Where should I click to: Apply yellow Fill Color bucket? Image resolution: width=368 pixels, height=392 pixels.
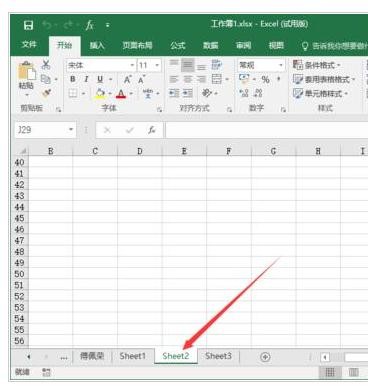point(100,94)
